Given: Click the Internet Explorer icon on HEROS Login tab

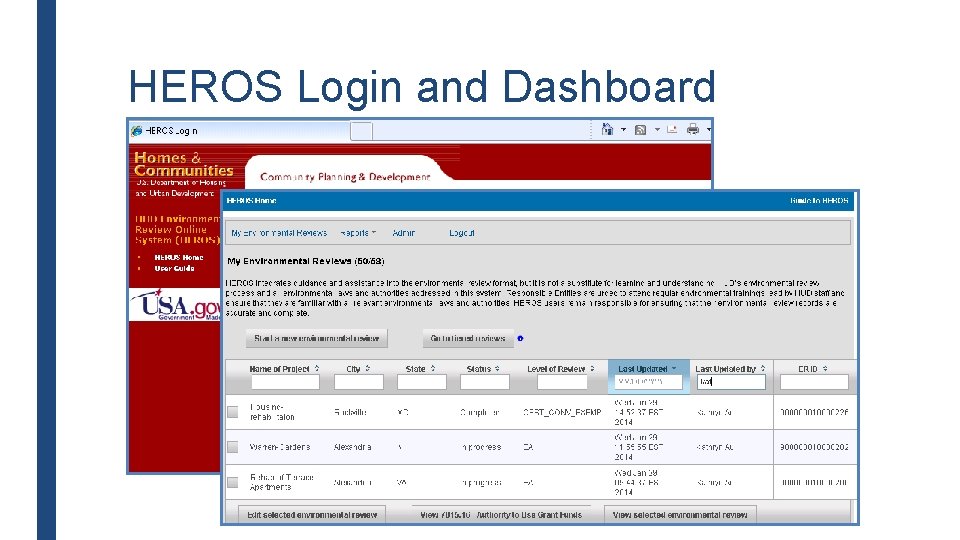Looking at the screenshot, I should (137, 130).
